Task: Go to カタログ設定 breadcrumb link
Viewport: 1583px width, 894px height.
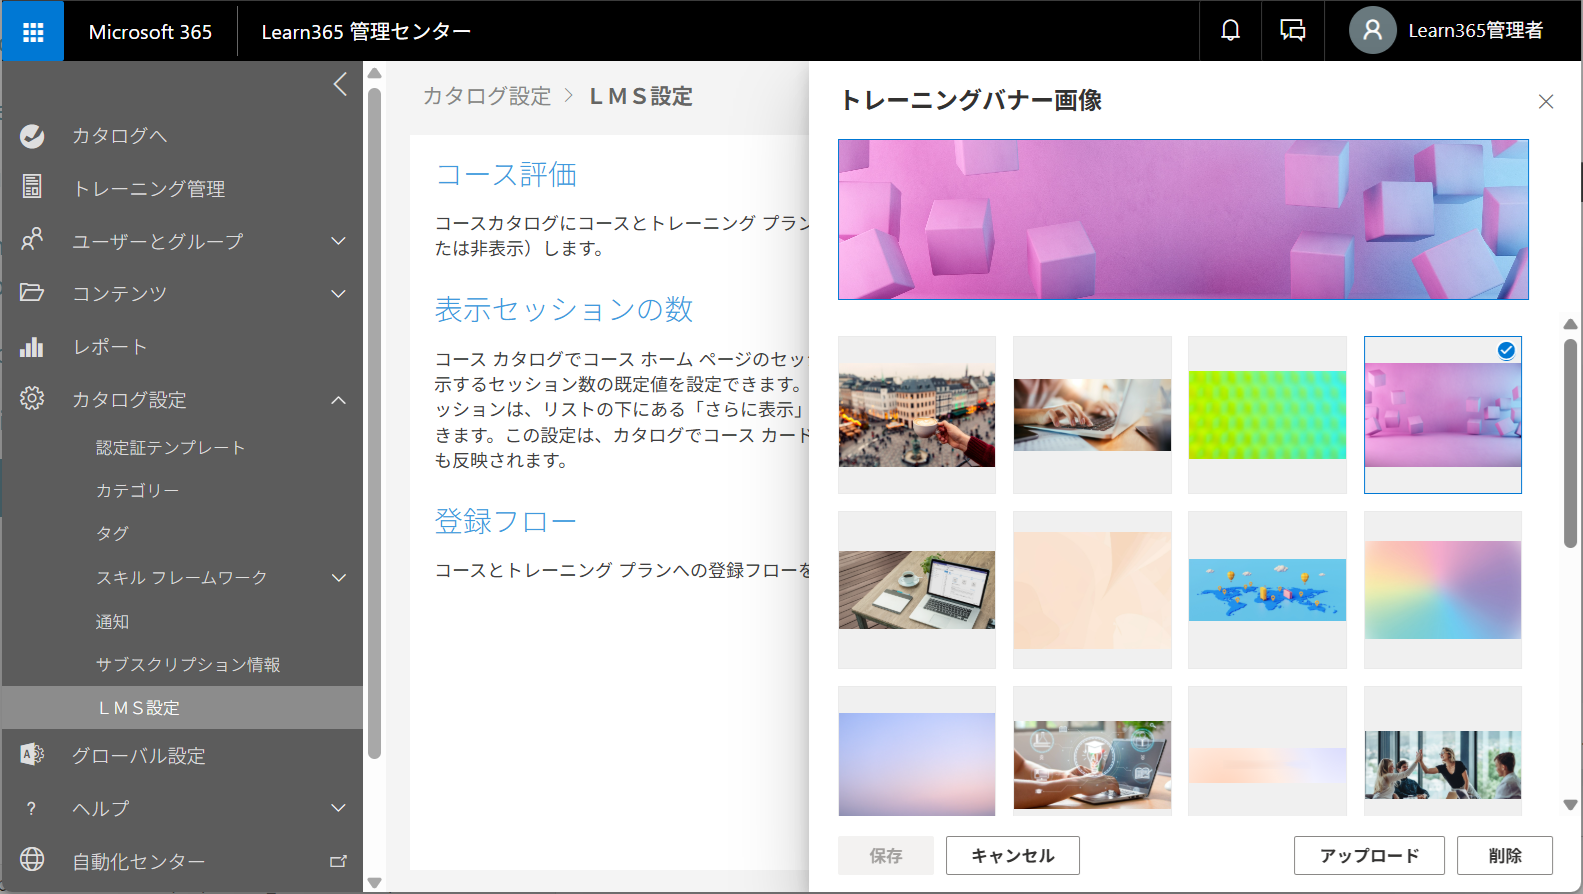Action: 487,96
